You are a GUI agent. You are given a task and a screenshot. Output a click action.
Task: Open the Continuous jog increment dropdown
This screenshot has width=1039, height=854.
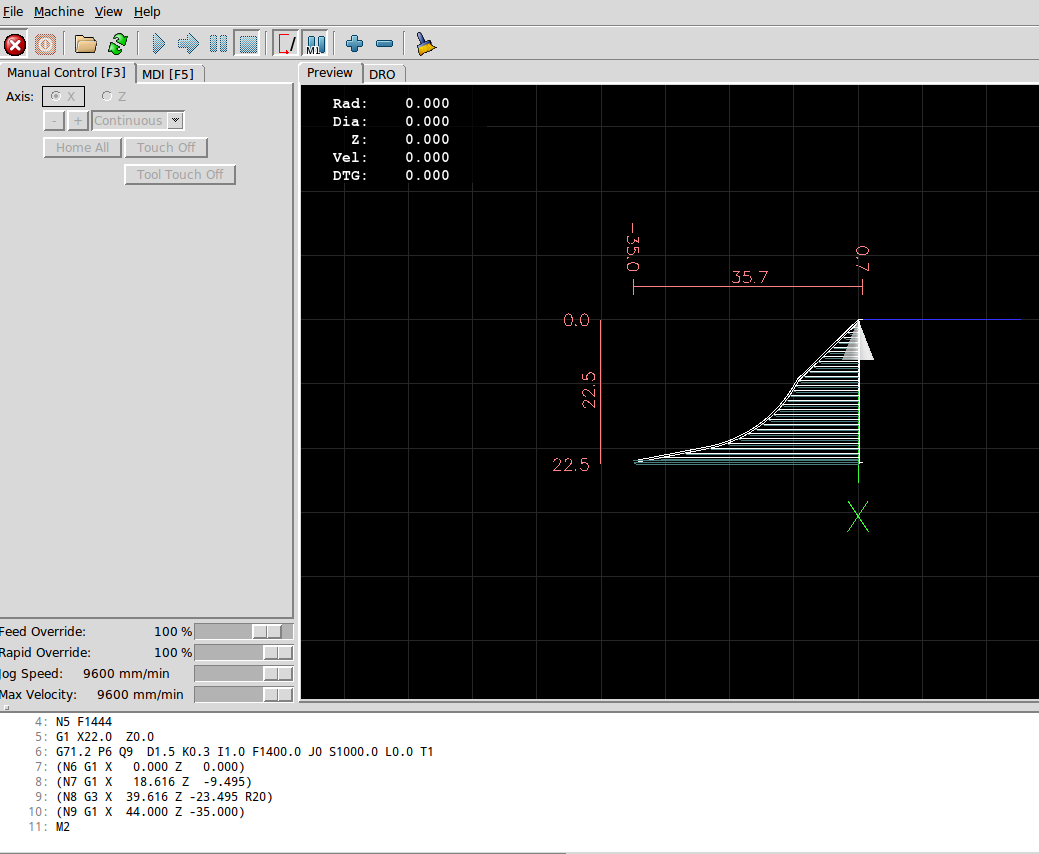click(176, 121)
